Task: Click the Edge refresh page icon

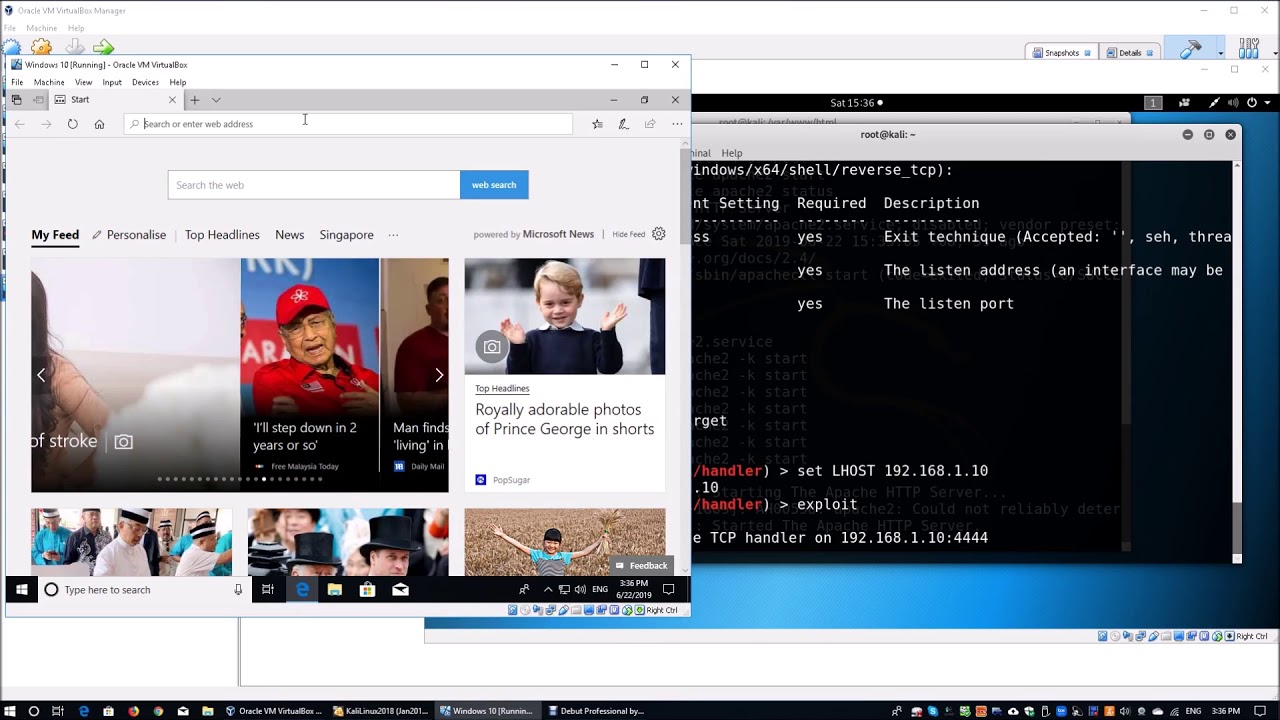Action: click(x=72, y=124)
